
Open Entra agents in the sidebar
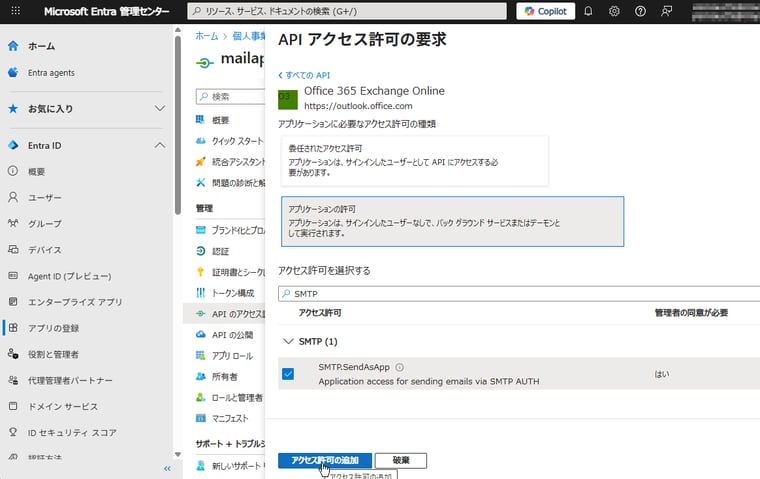click(x=51, y=73)
